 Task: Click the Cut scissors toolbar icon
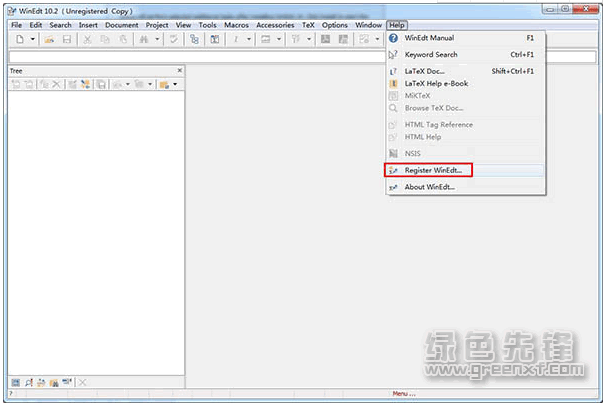pos(87,39)
